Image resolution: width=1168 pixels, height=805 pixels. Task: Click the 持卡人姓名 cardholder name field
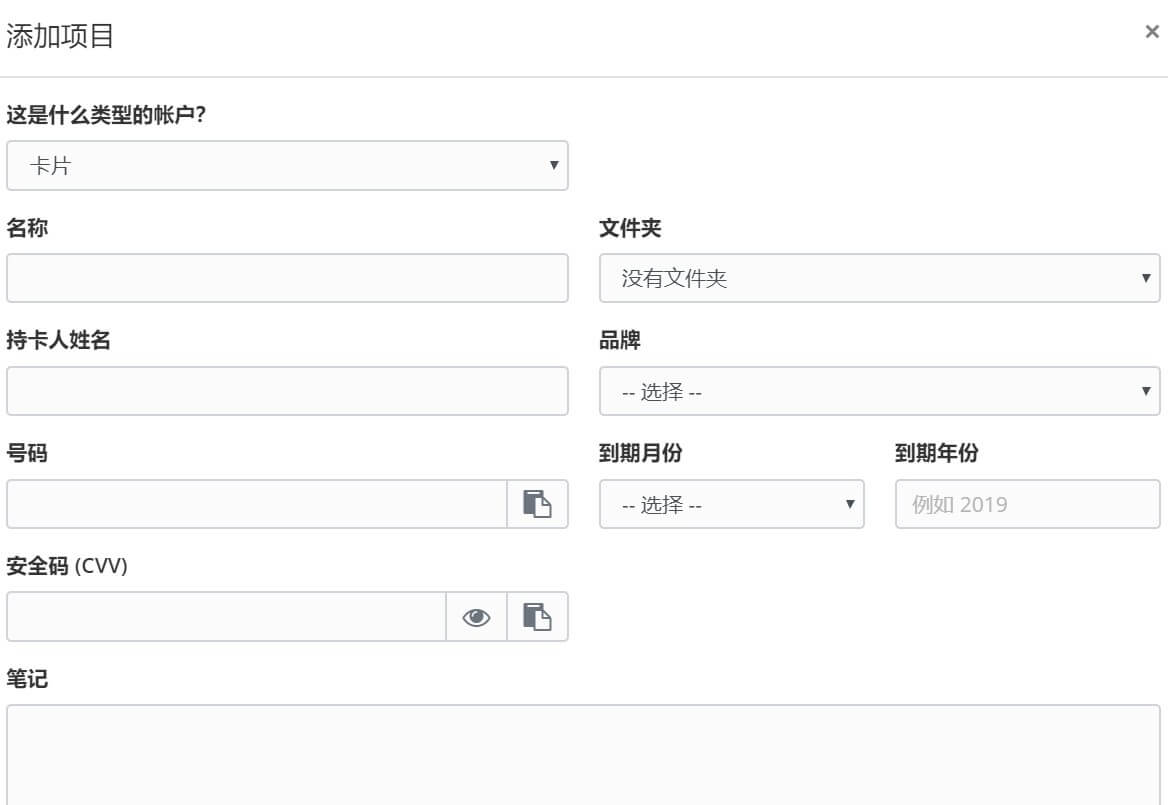(287, 391)
